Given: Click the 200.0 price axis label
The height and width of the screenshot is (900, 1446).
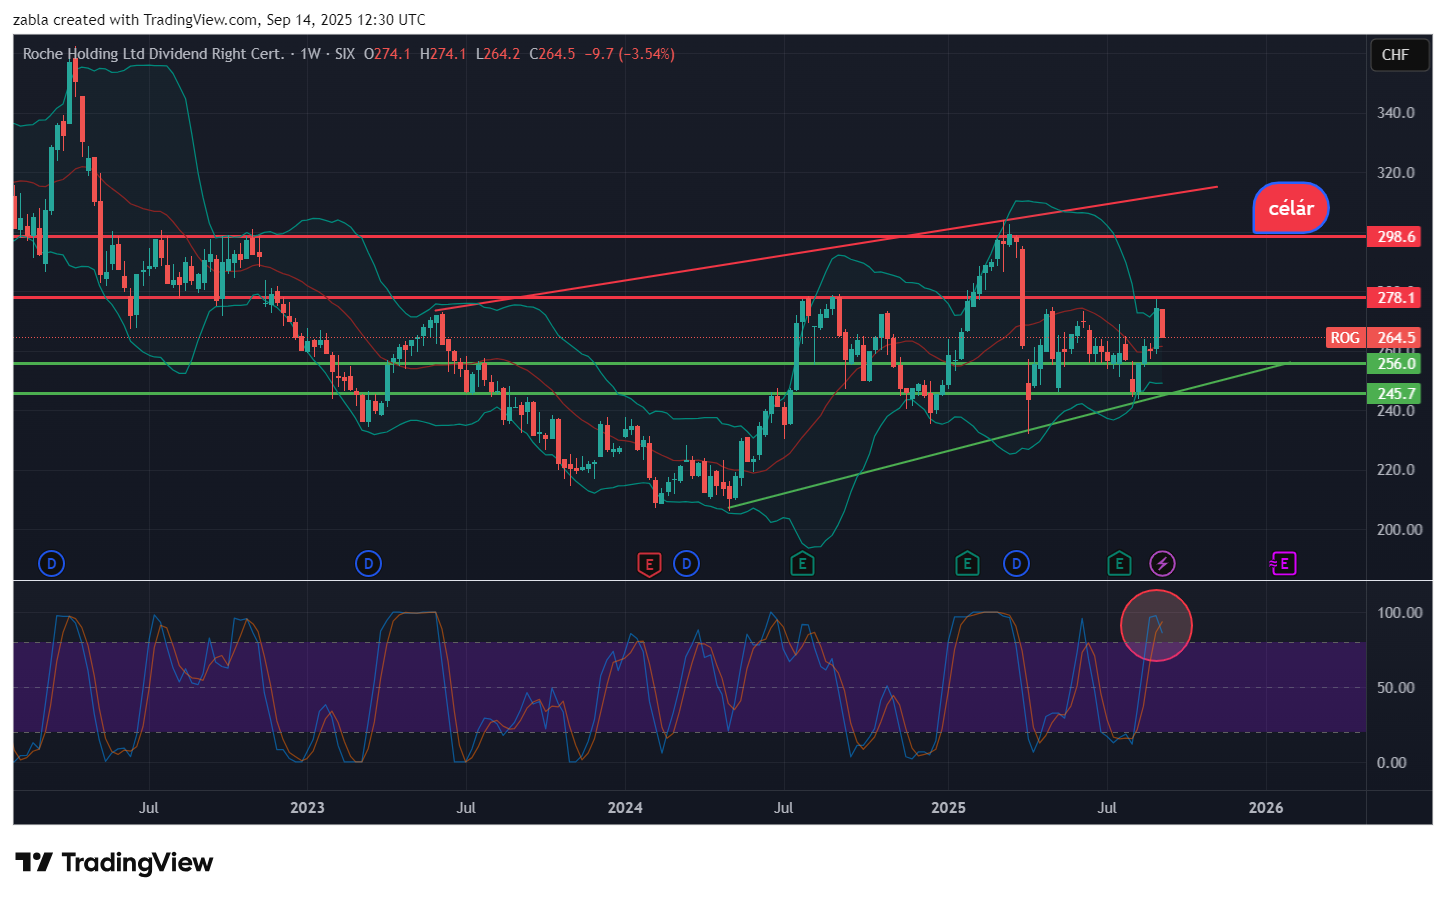Looking at the screenshot, I should click(1399, 530).
